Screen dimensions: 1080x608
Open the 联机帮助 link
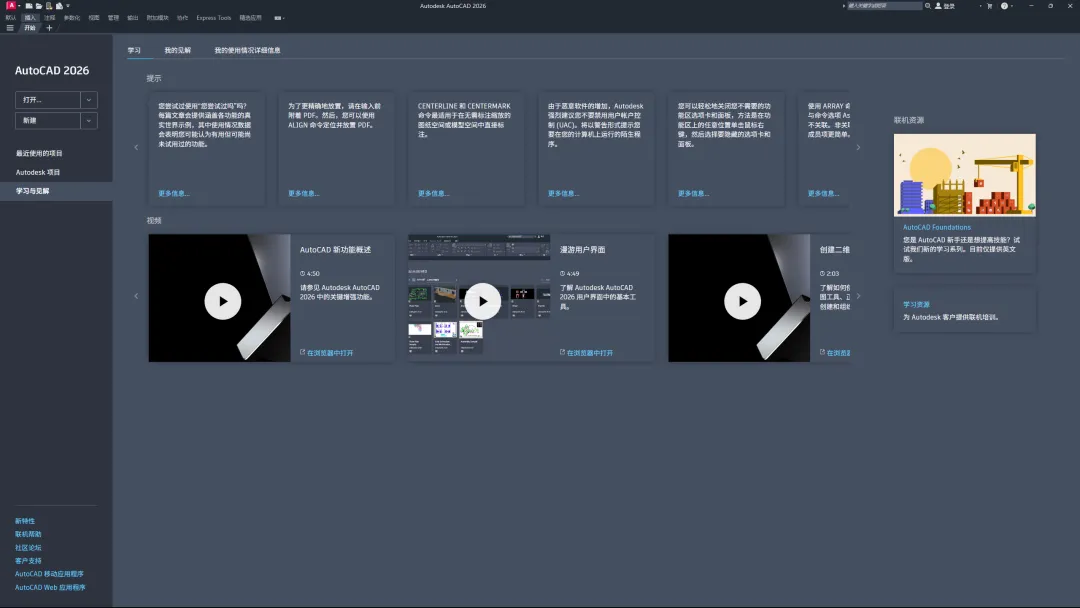pos(28,534)
